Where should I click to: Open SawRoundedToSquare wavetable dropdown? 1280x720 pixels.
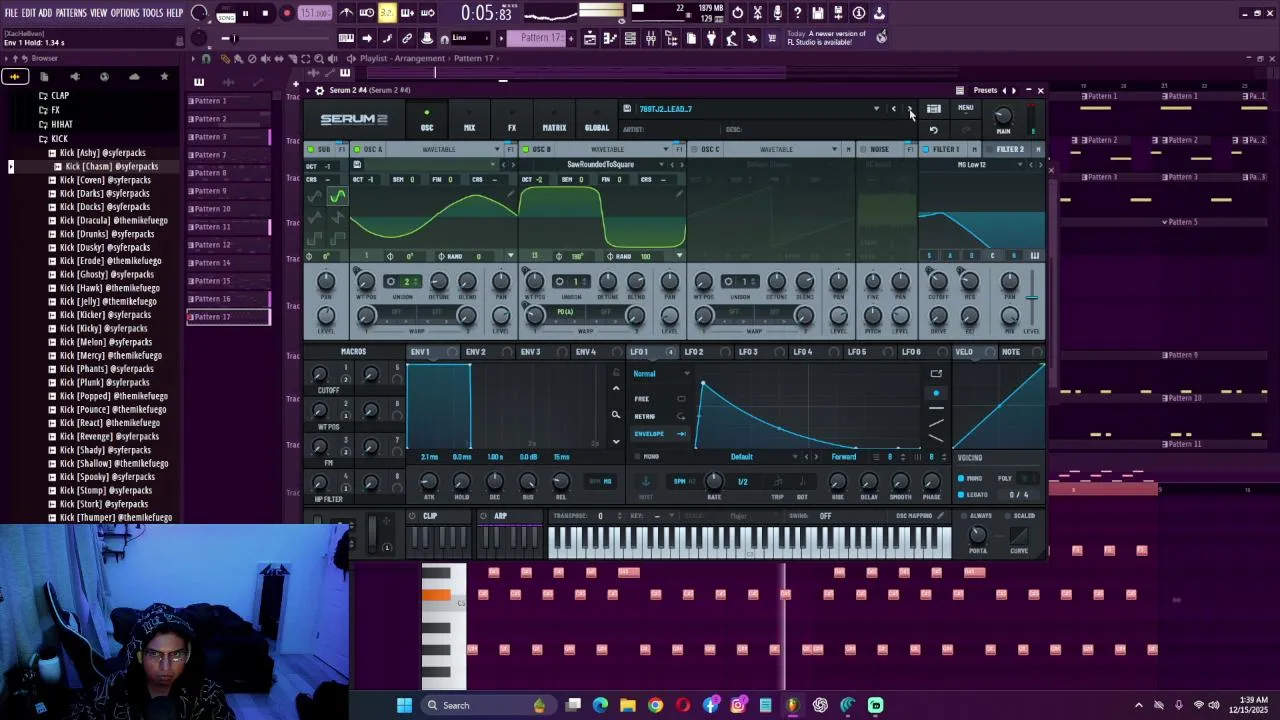[x=600, y=164]
